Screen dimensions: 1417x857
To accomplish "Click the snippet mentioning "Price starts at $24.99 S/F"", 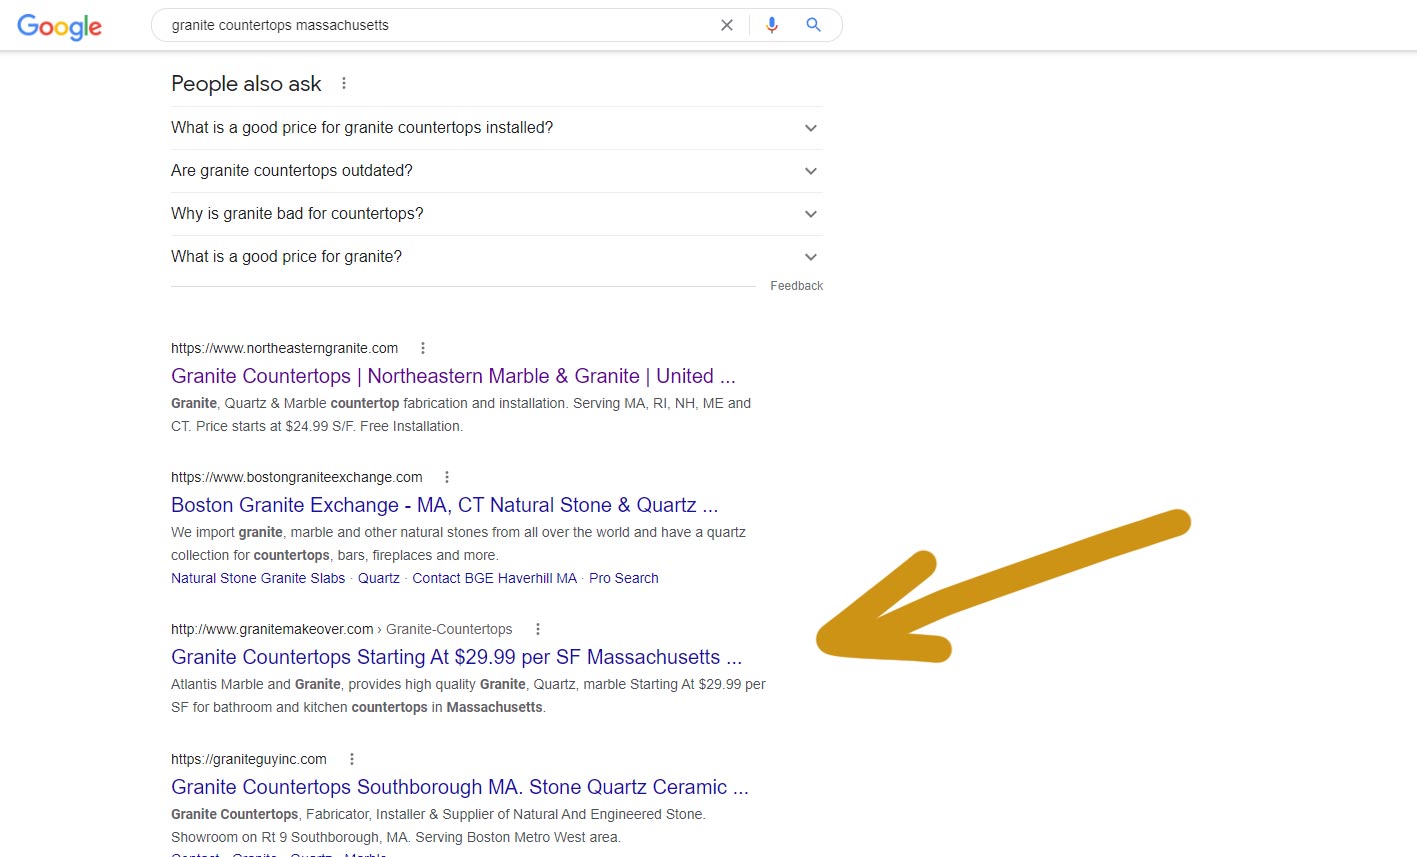I will 461,415.
